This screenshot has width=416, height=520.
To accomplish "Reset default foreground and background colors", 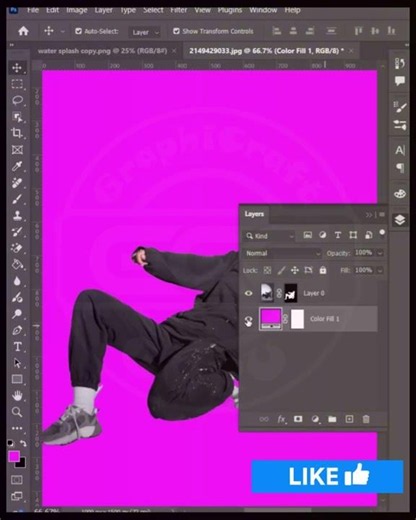I will click(11, 443).
